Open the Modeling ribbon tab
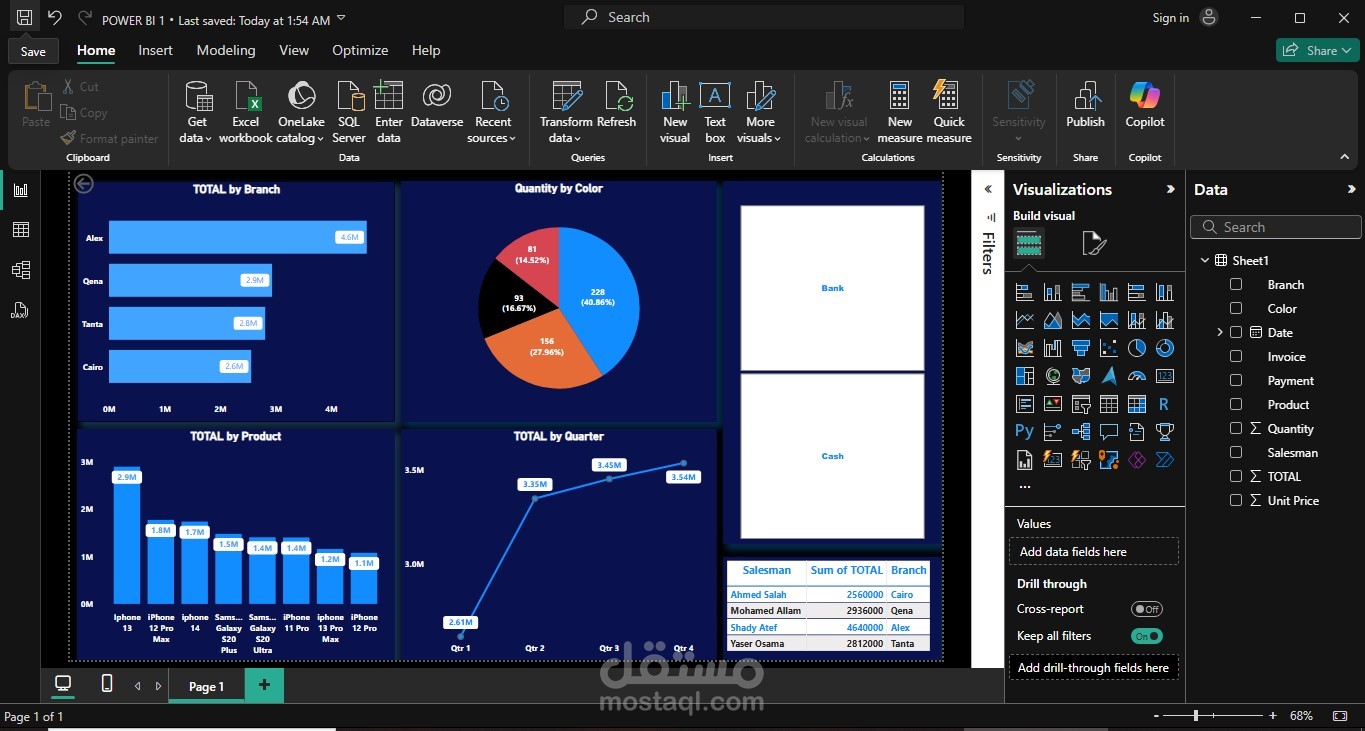Image resolution: width=1365 pixels, height=731 pixels. pos(226,50)
